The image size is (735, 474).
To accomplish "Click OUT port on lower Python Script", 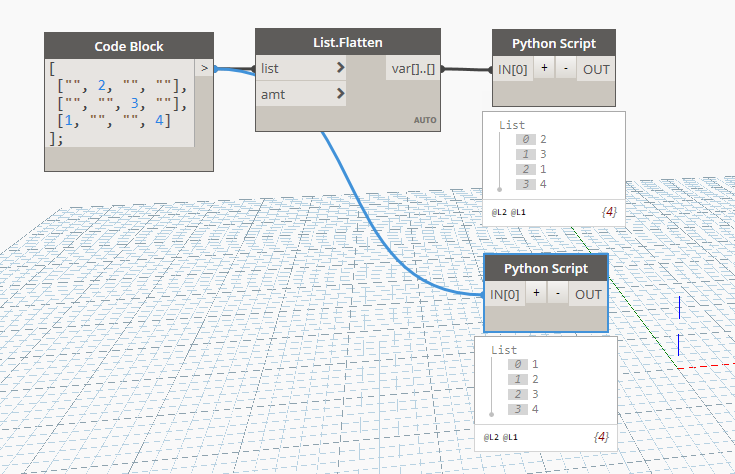I will [588, 294].
